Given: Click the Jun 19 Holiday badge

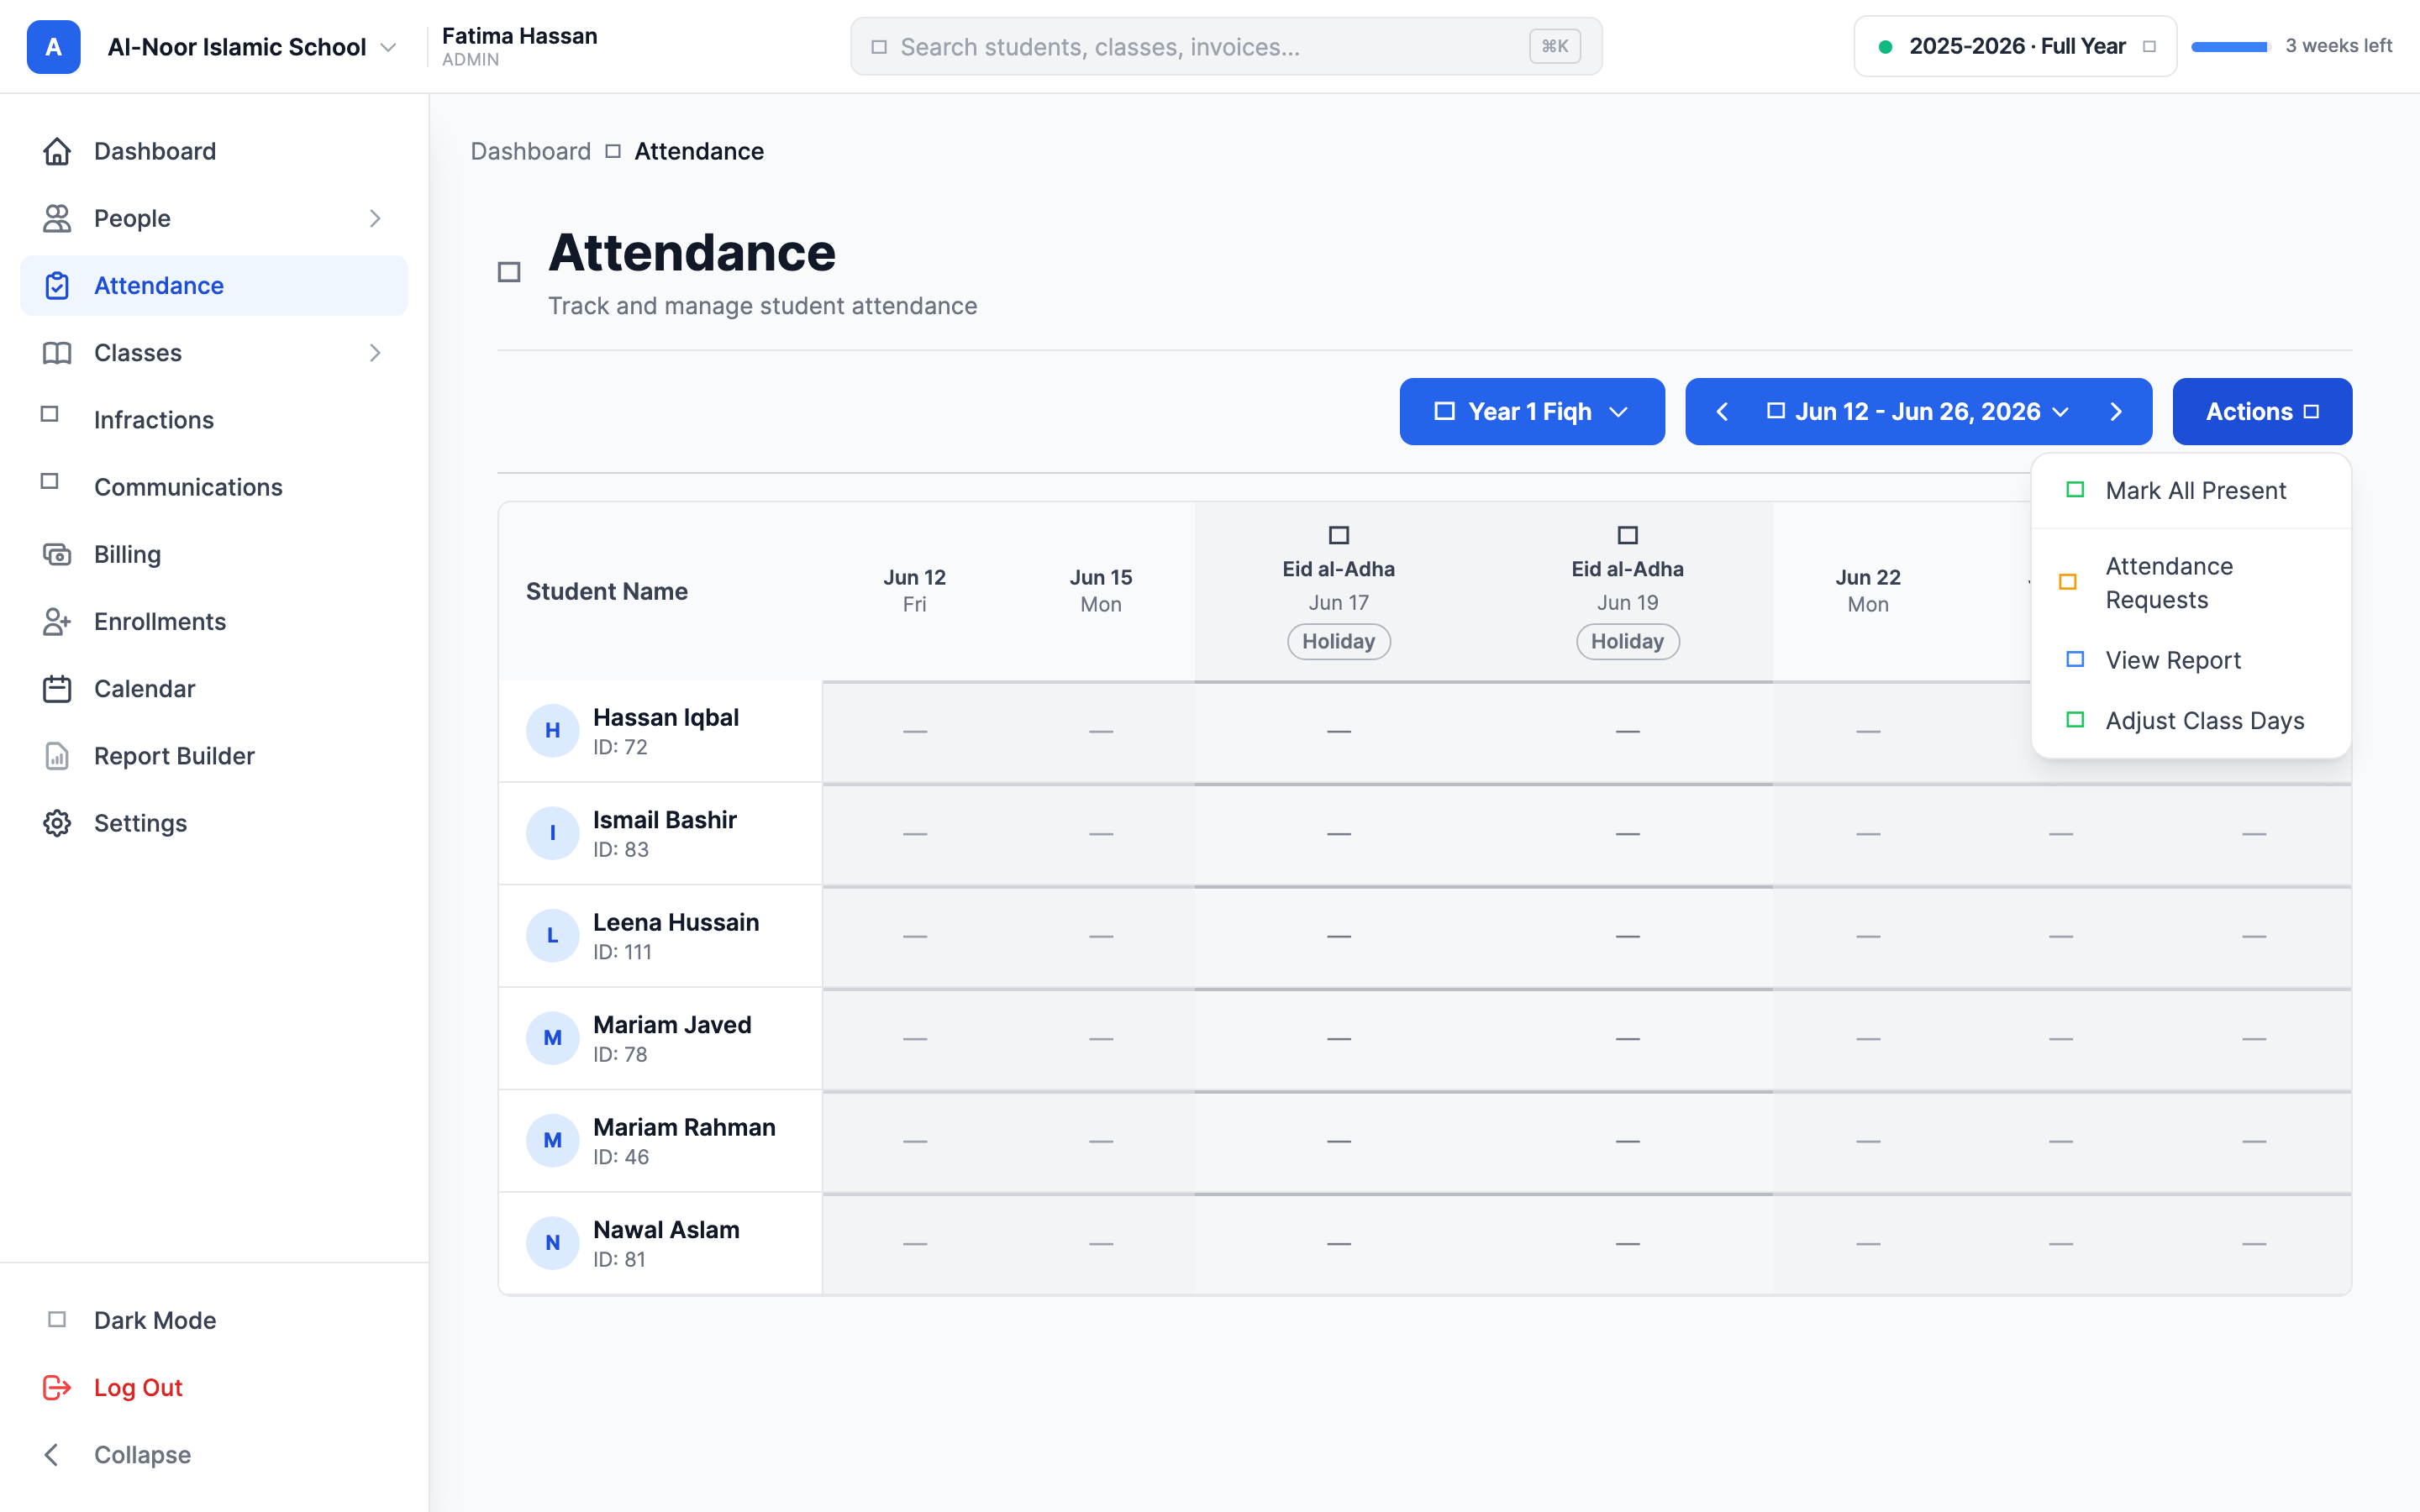Looking at the screenshot, I should [x=1628, y=641].
